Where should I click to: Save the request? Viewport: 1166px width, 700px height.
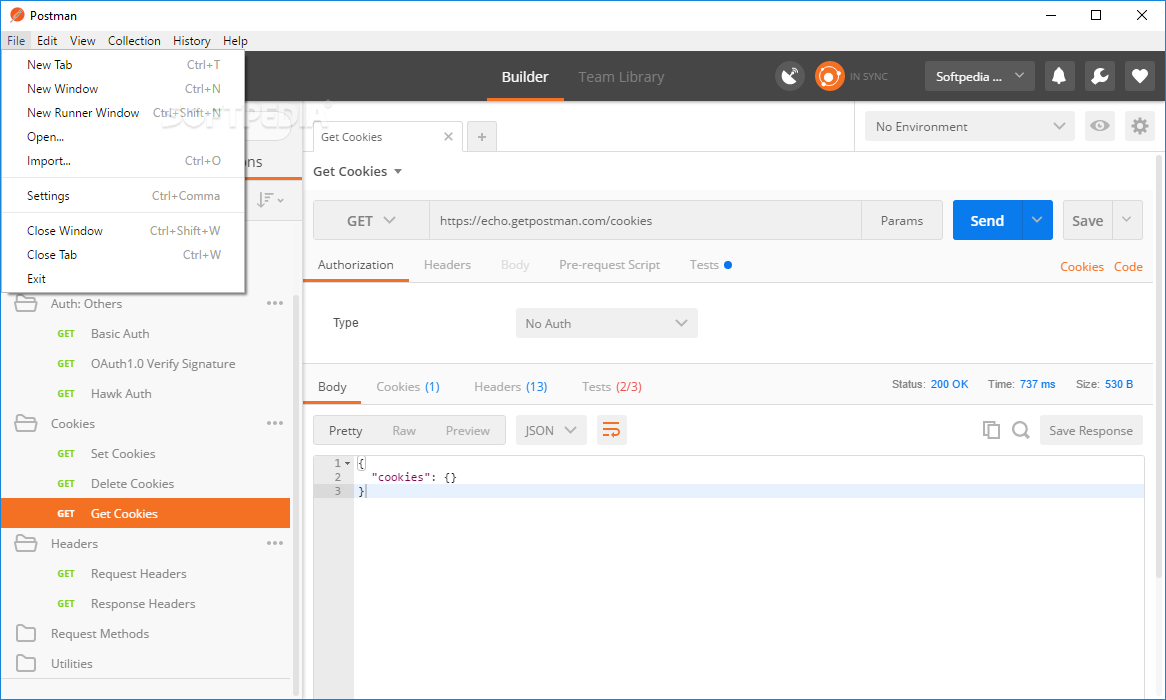point(1087,220)
